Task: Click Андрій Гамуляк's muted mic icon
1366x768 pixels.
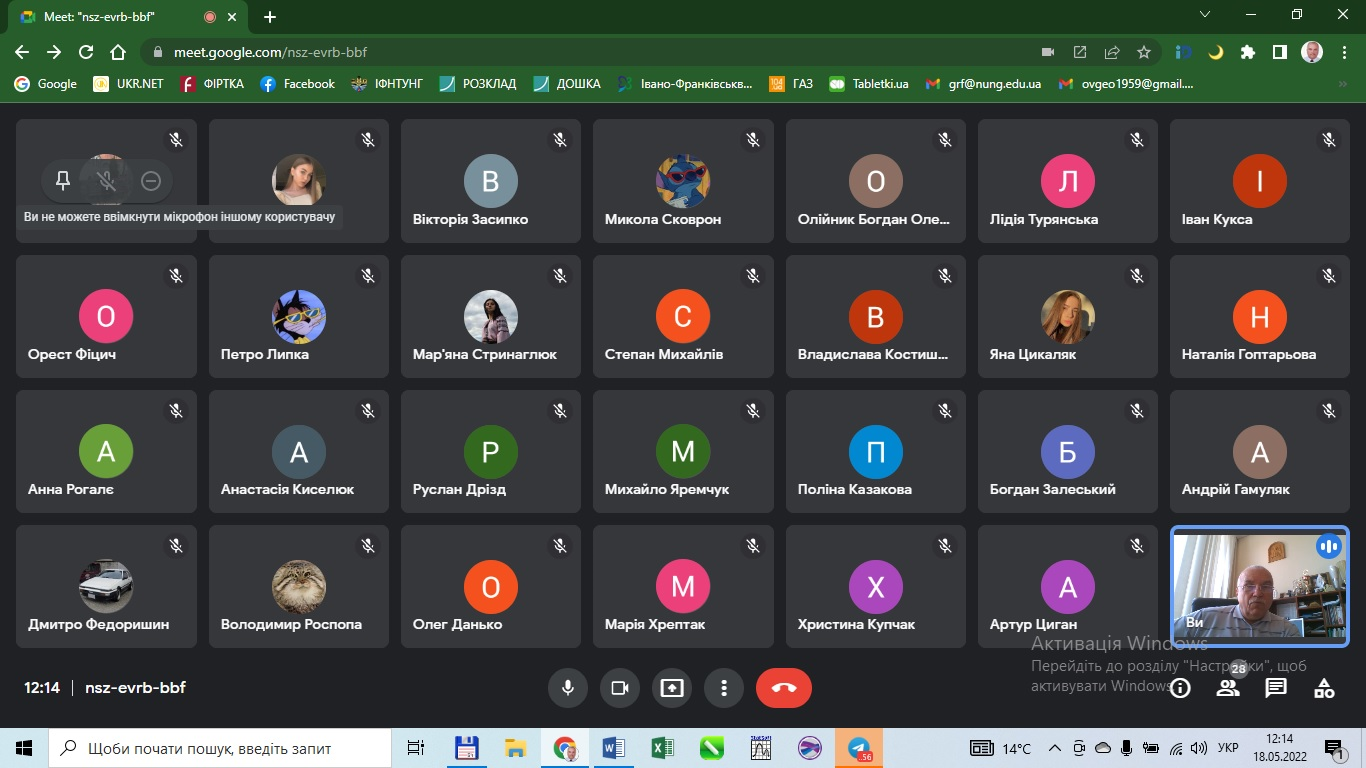Action: (x=1329, y=410)
